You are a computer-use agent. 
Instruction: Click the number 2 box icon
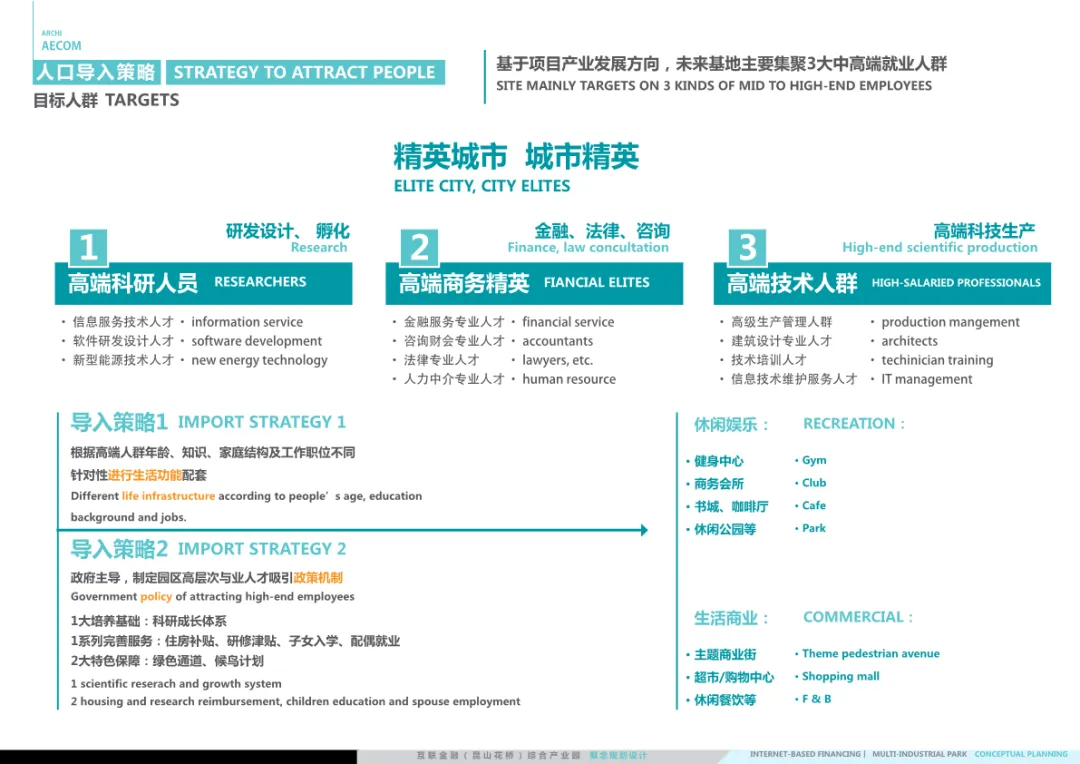(x=419, y=247)
